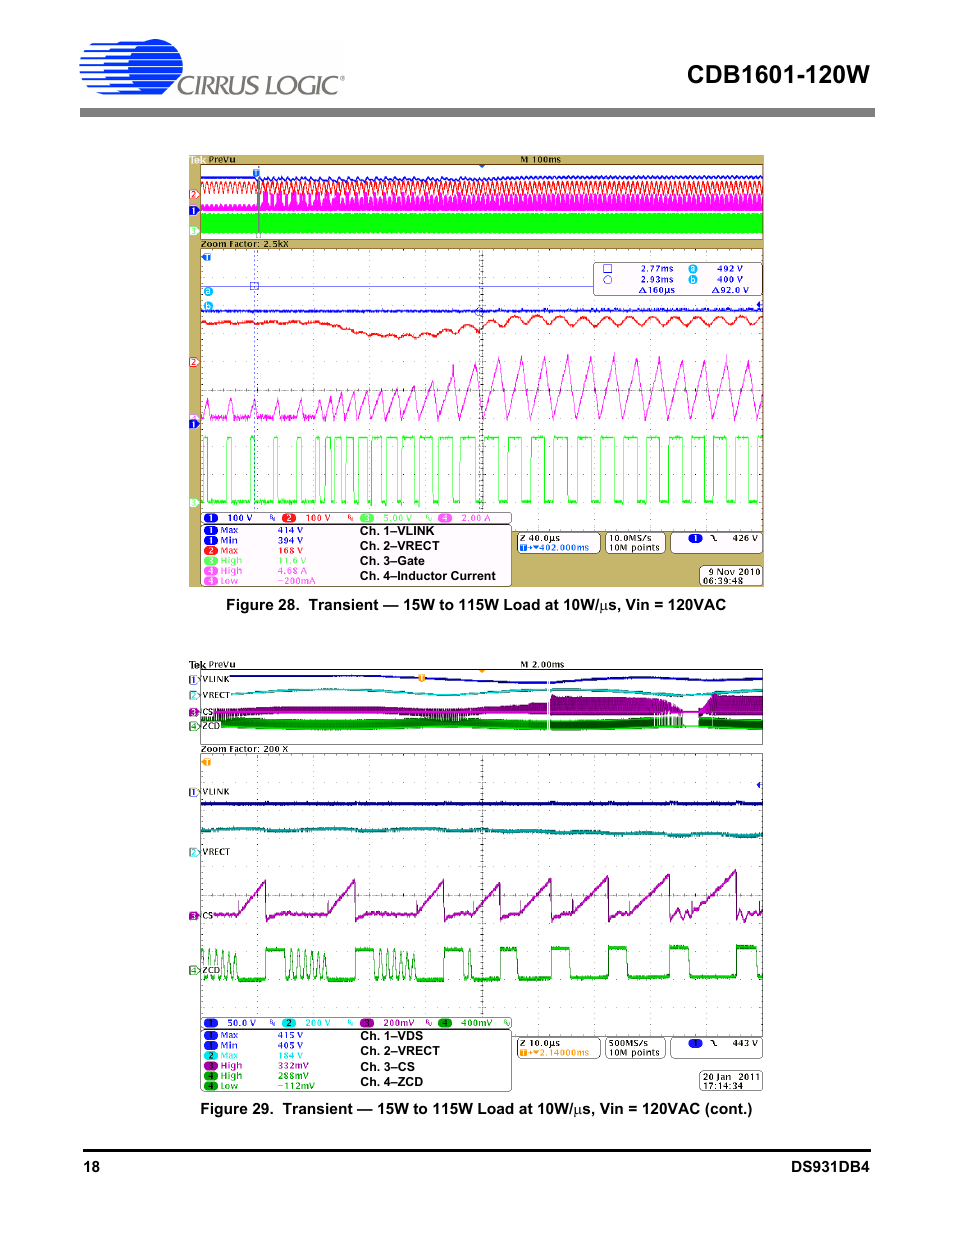The height and width of the screenshot is (1235, 954).
Task: Click 'High 332mV' measurement row
Action: click(x=258, y=1066)
